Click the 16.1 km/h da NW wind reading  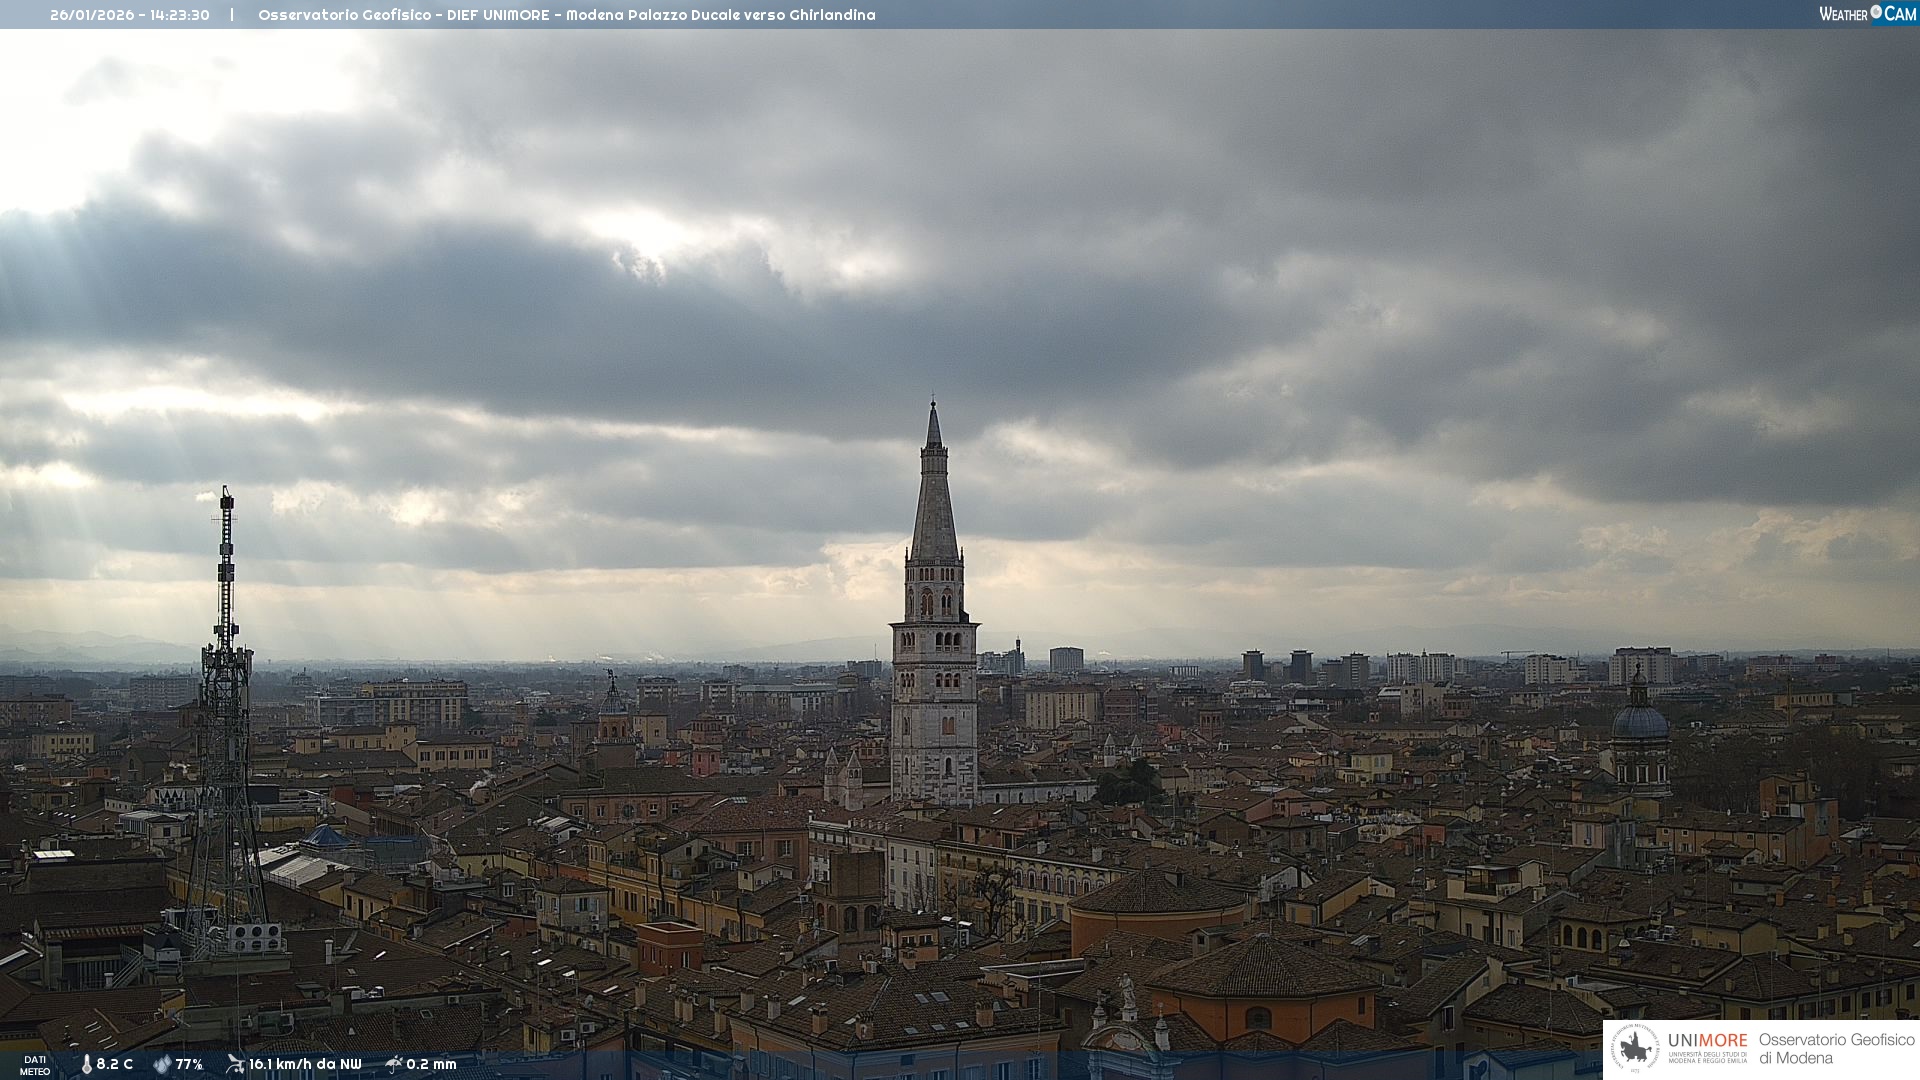305,1065
